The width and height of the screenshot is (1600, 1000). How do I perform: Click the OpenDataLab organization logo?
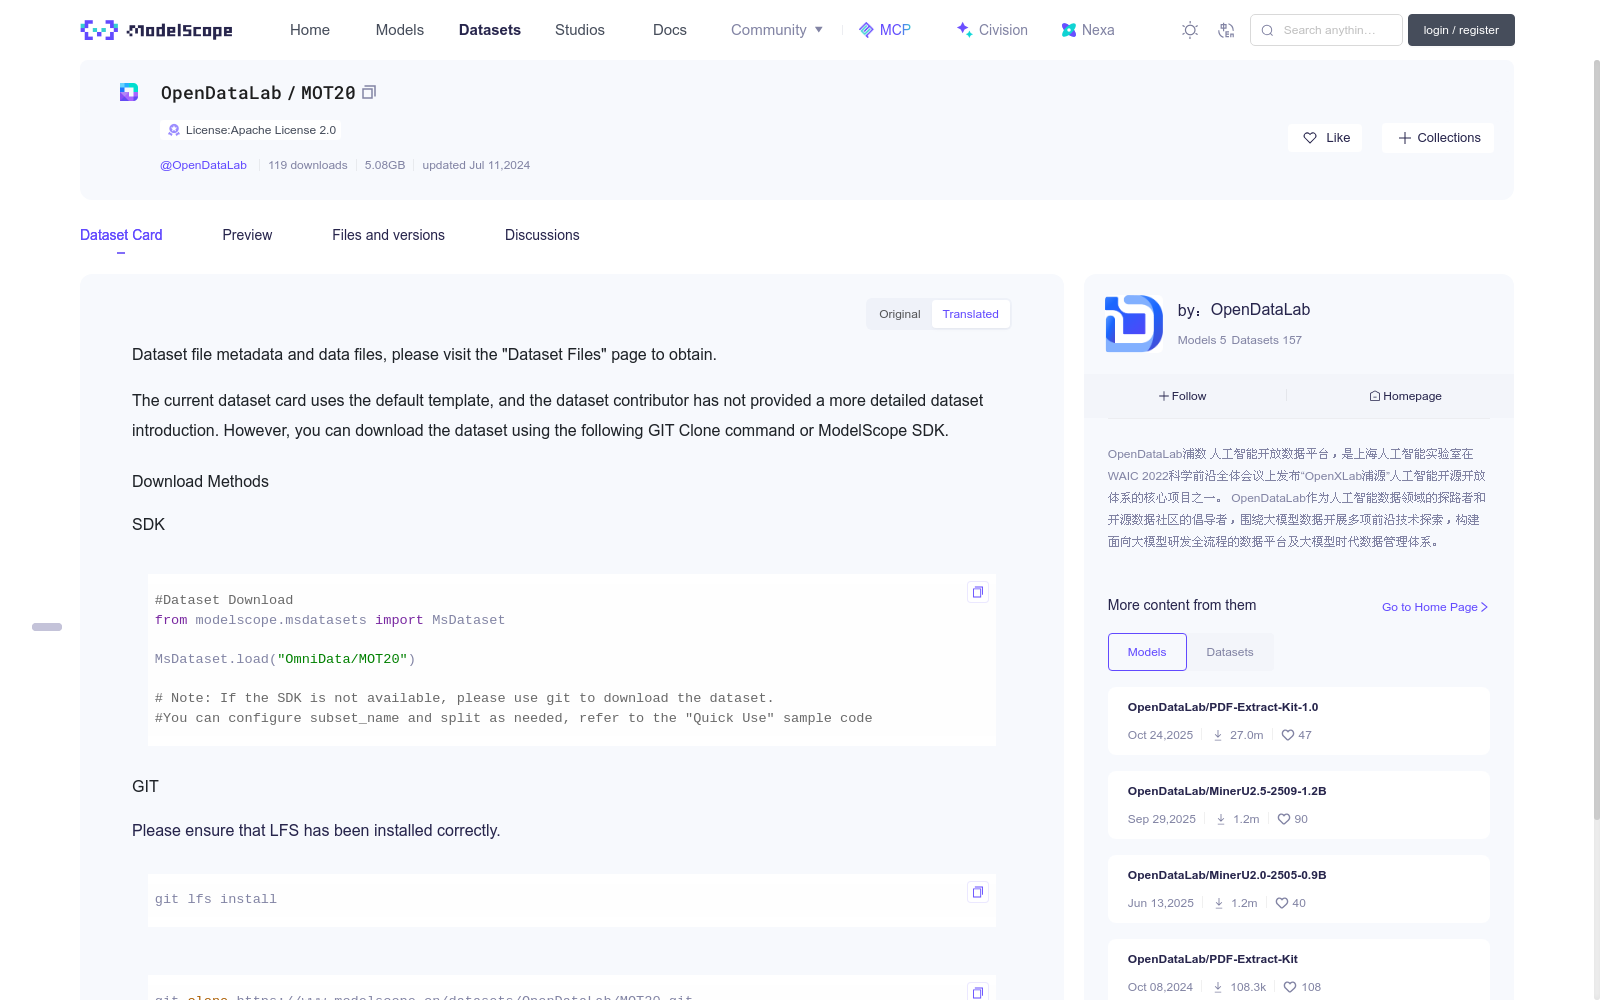pos(1134,323)
